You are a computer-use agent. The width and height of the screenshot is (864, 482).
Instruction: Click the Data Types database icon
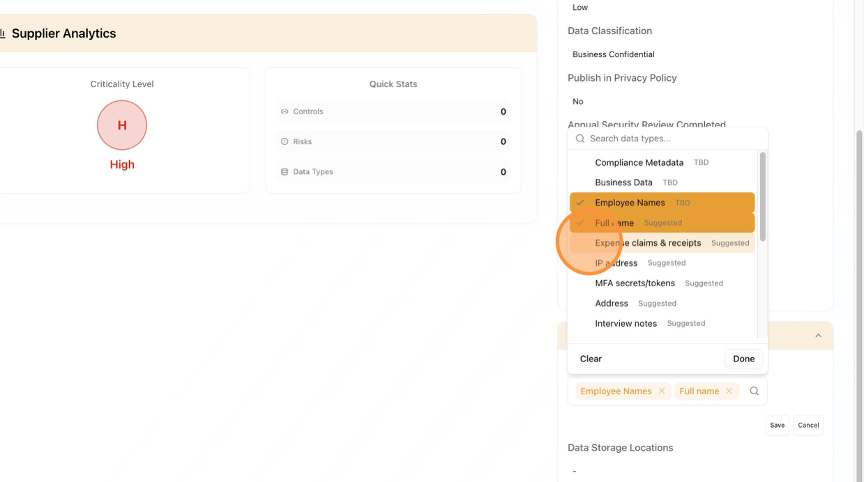285,172
